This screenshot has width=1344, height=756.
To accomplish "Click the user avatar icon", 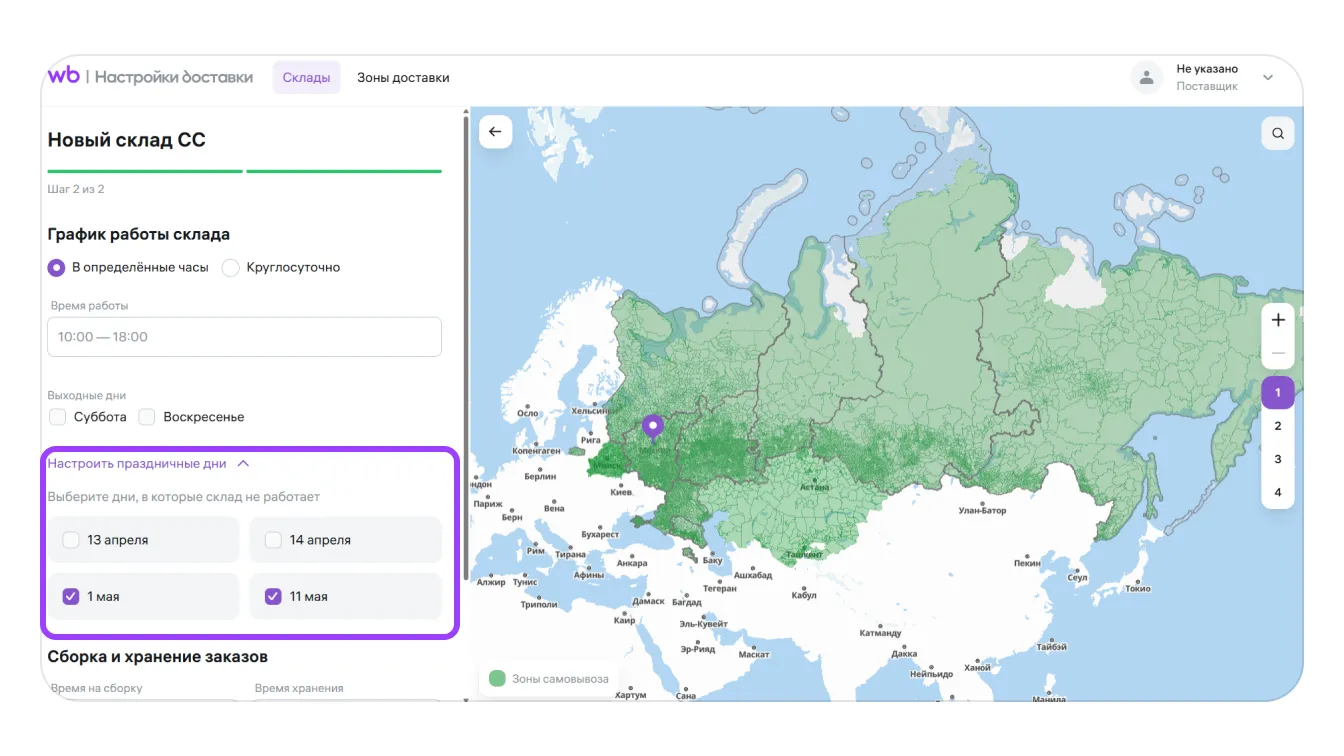I will click(x=1147, y=77).
